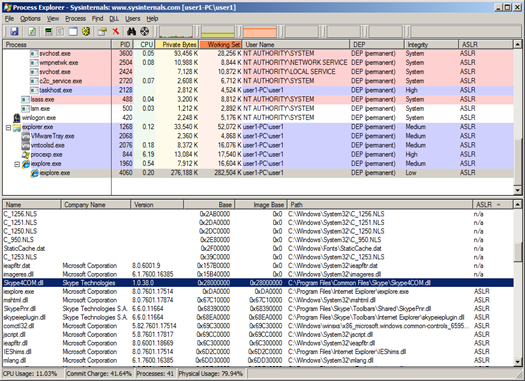Click the VMwareTray.exe process icon
The width and height of the screenshot is (525, 381).
(x=25, y=136)
